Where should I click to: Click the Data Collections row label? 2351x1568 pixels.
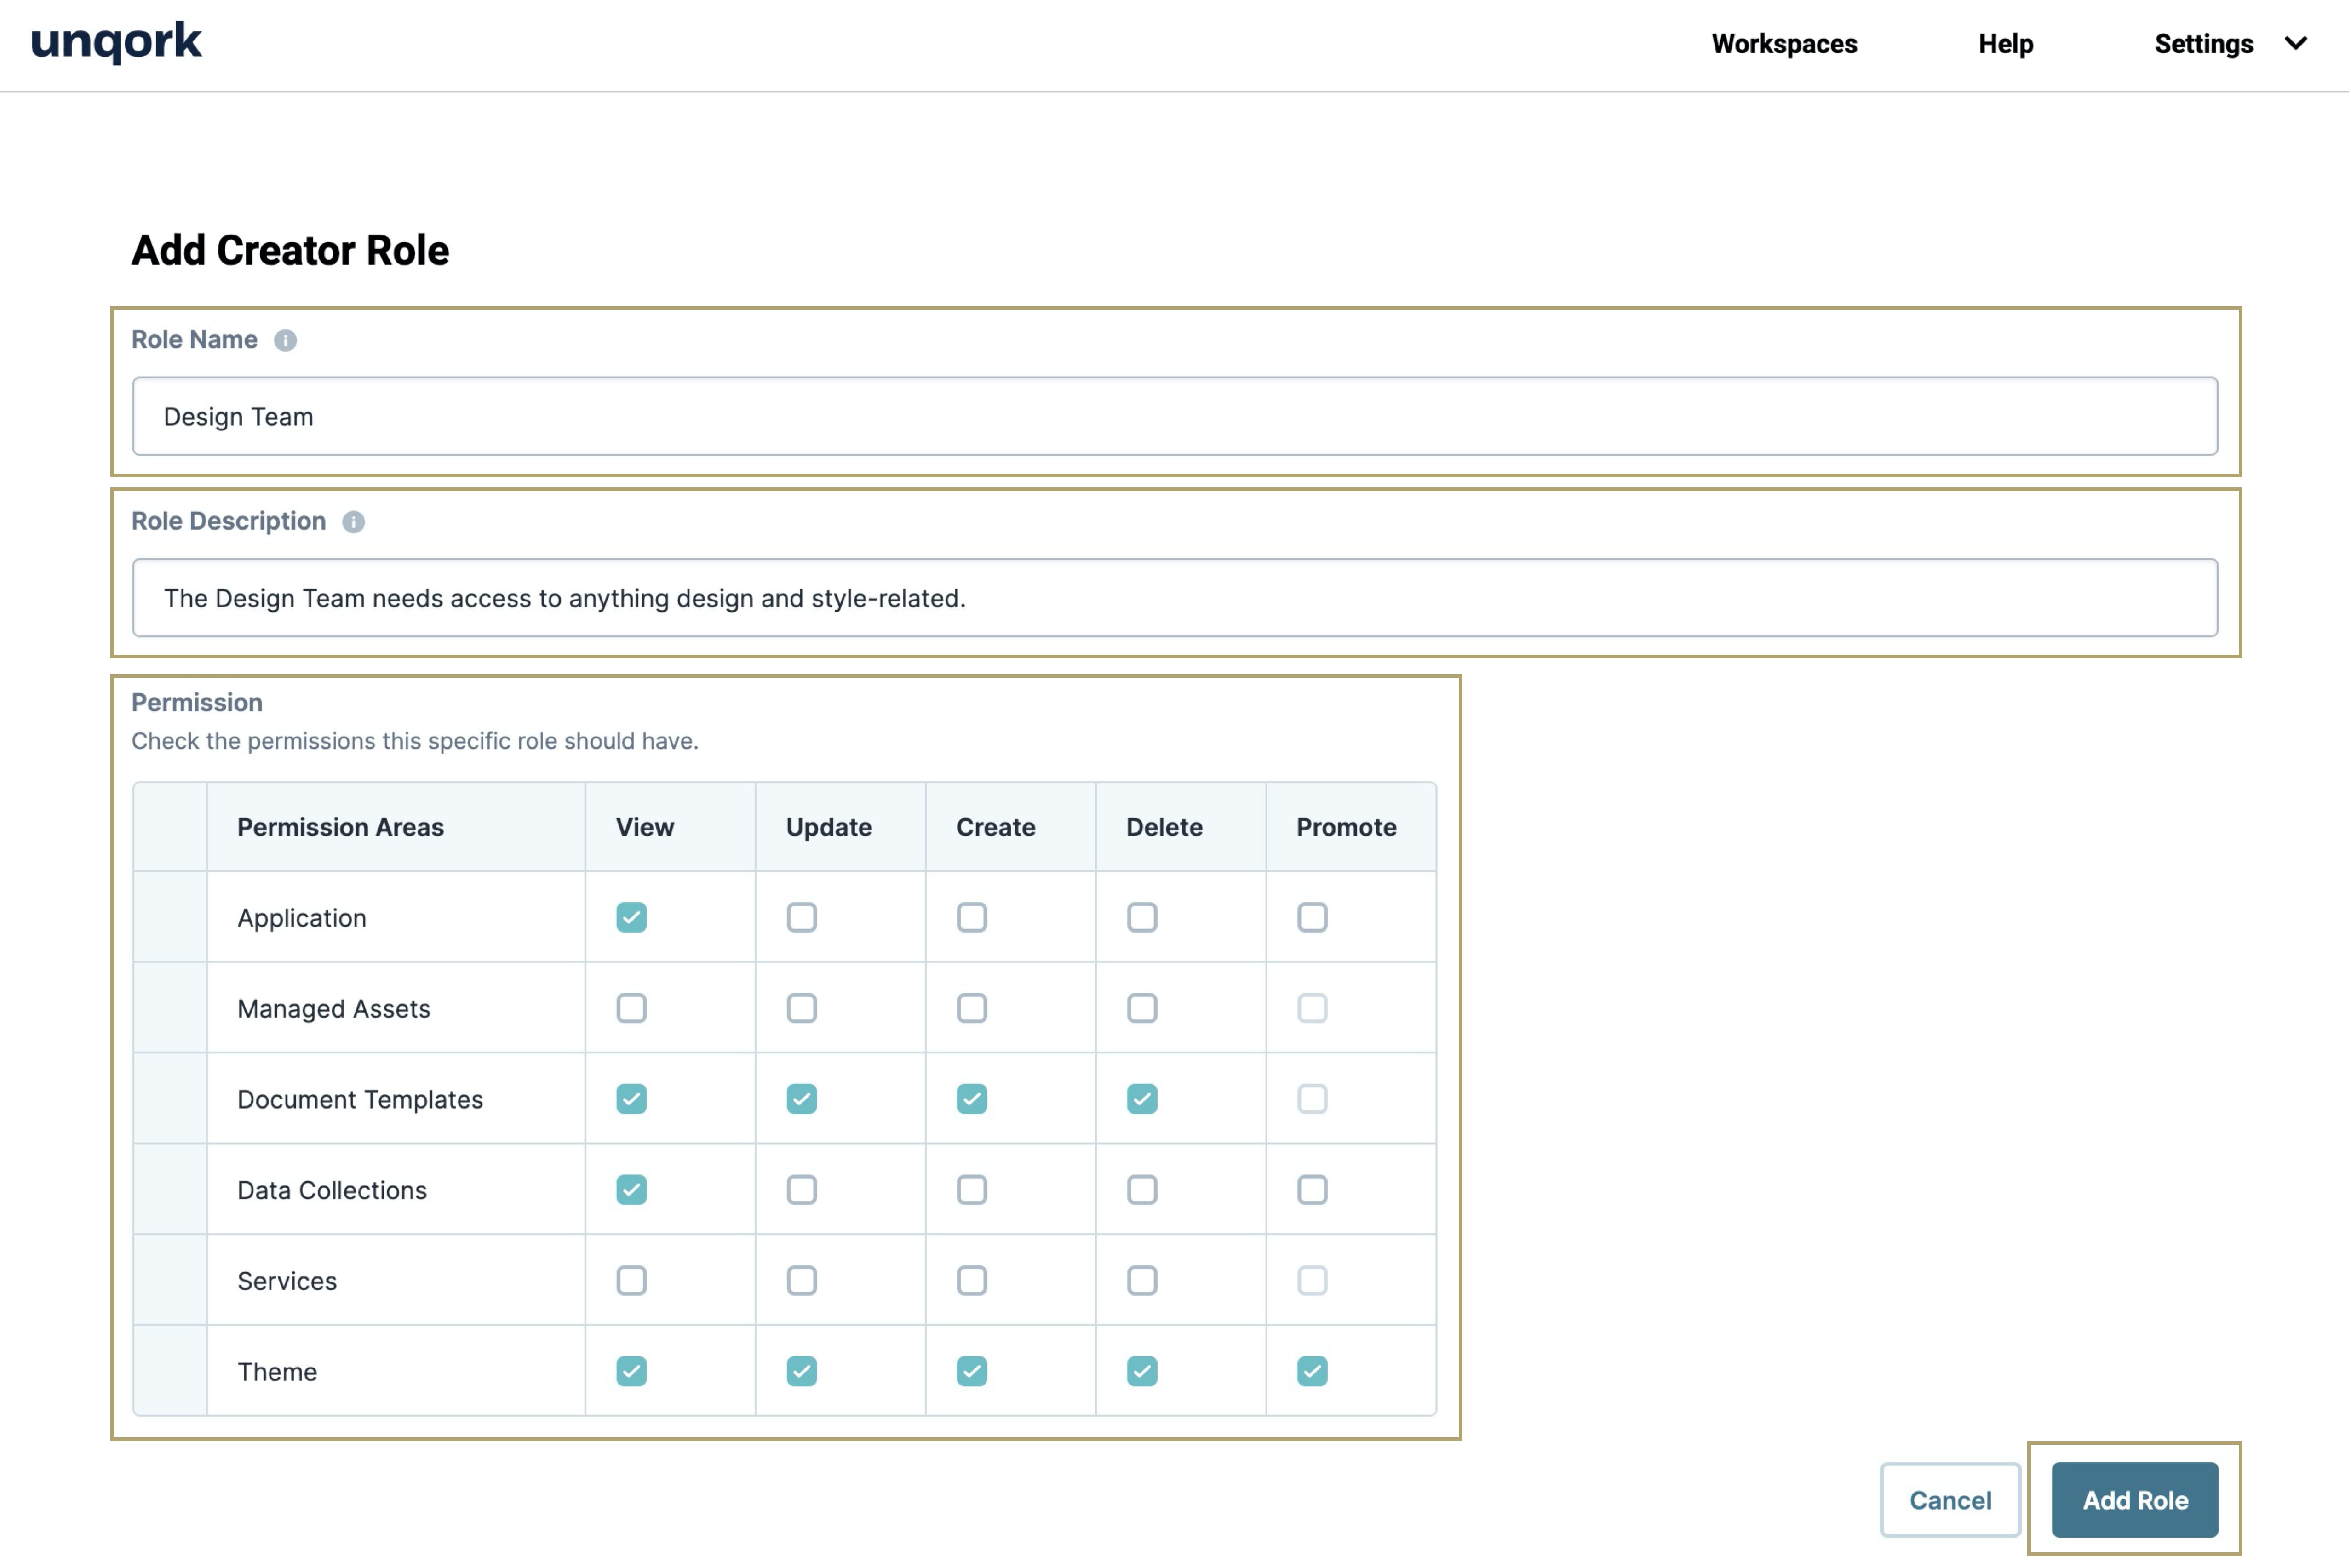pyautogui.click(x=332, y=1191)
